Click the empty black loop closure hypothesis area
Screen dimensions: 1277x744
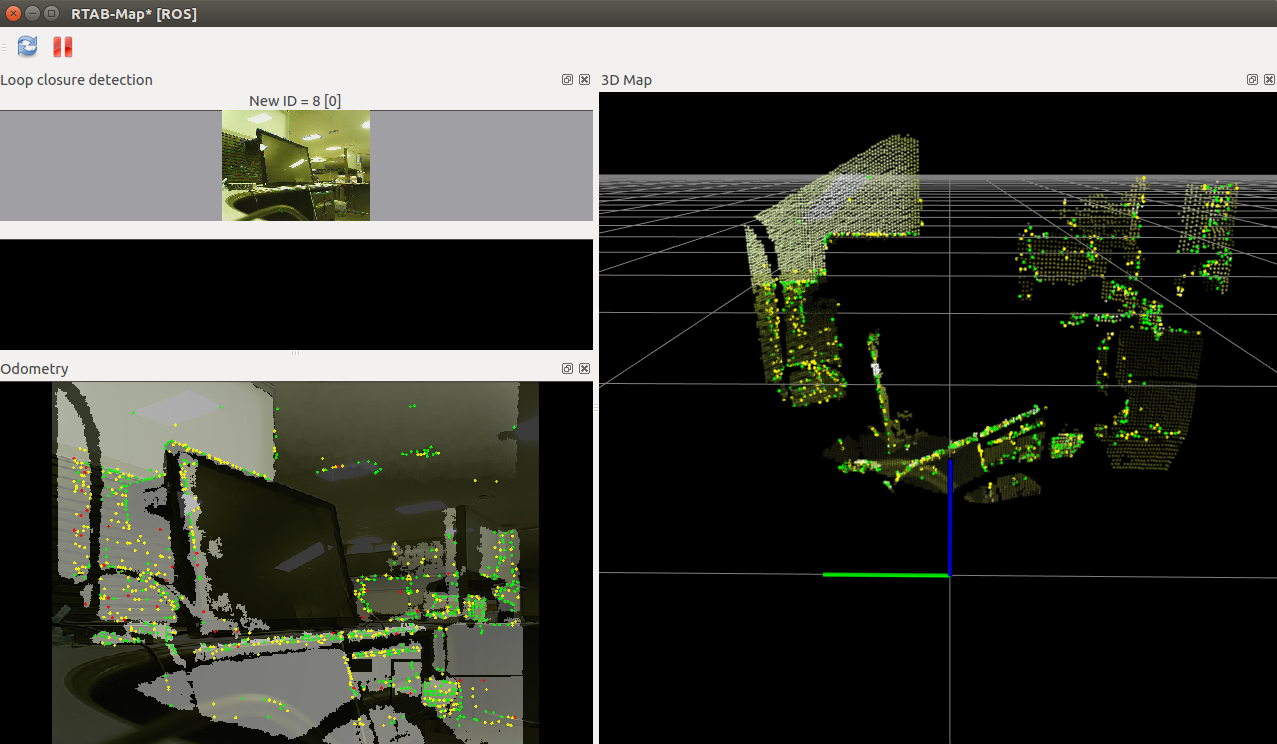[x=296, y=294]
